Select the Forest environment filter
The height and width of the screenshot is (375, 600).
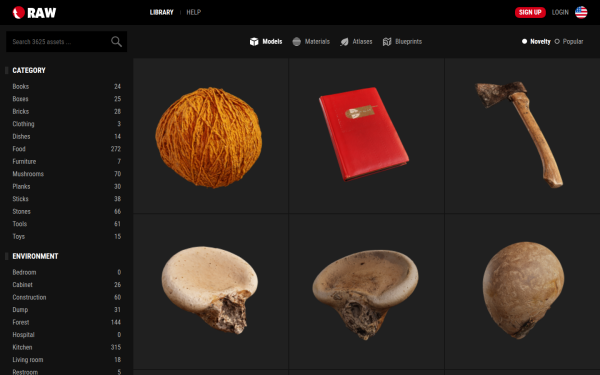coord(67,322)
